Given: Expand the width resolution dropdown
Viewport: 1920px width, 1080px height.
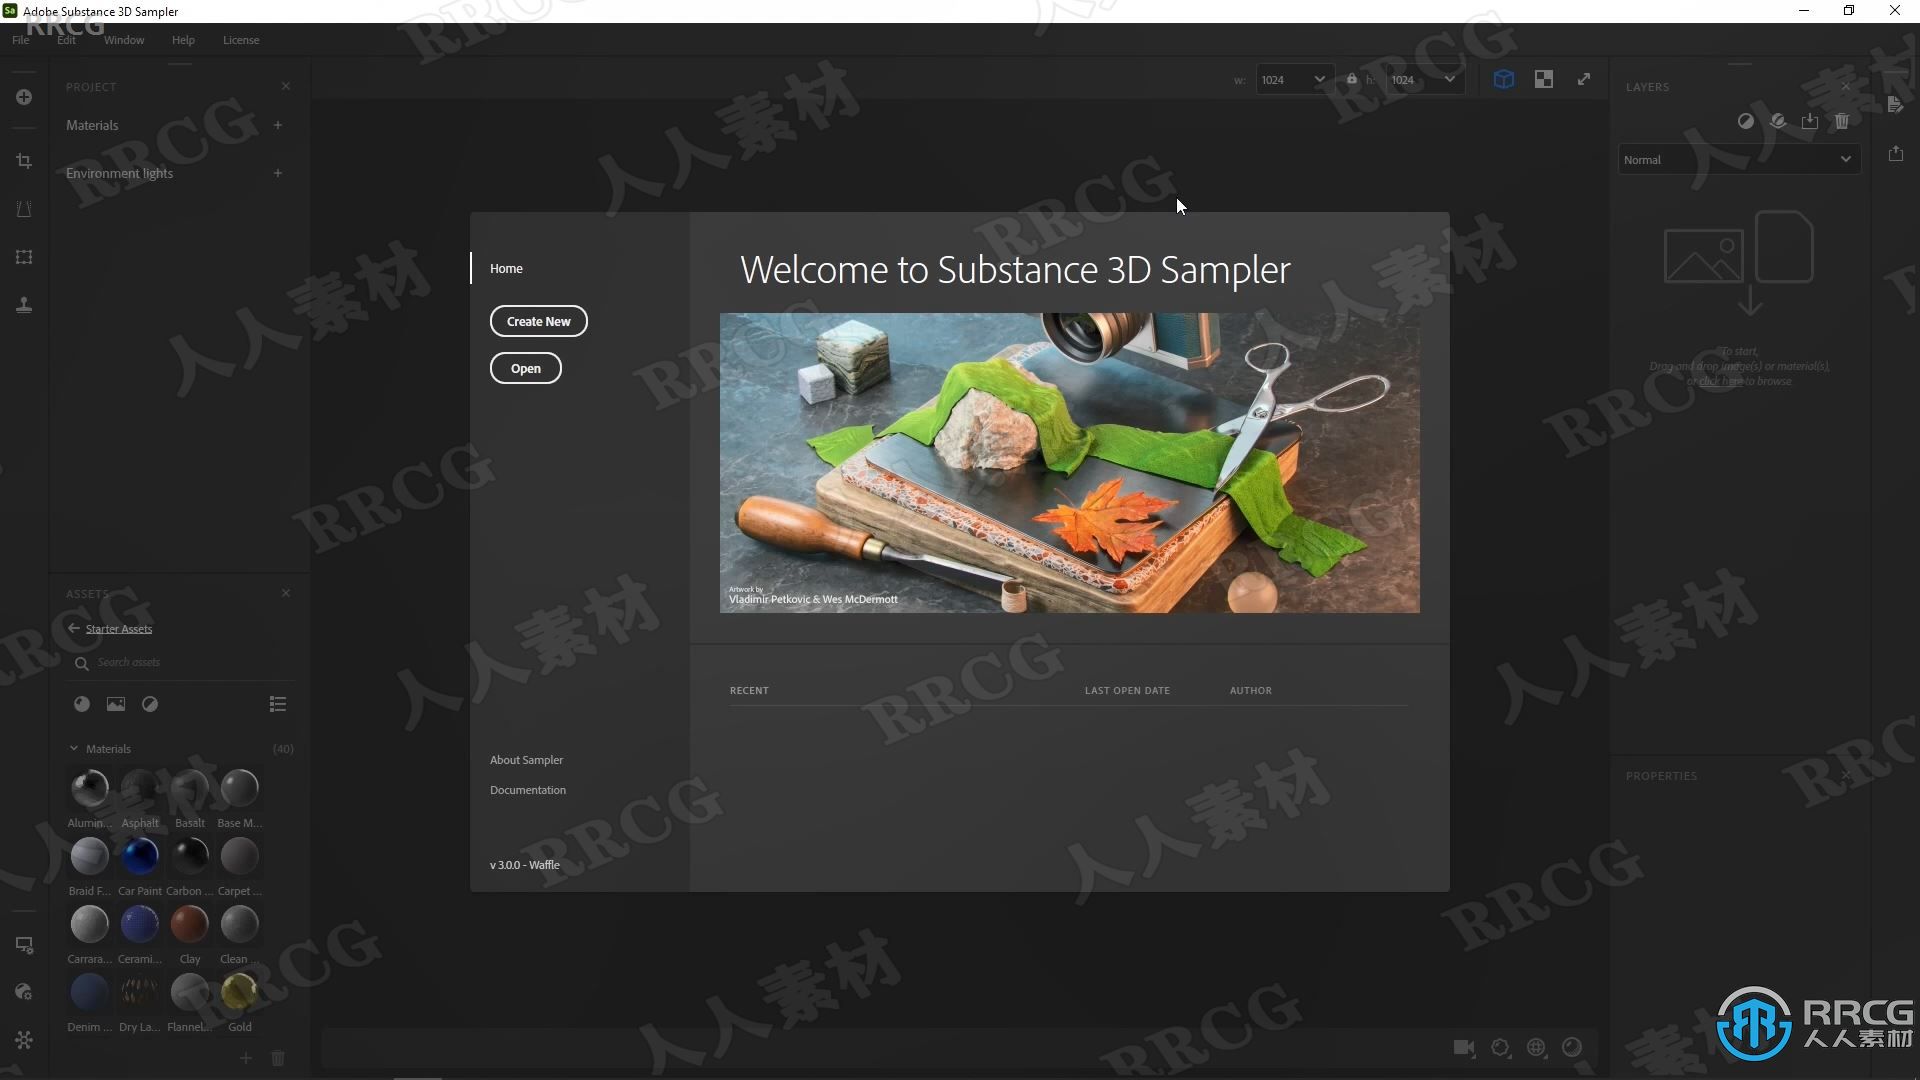Looking at the screenshot, I should point(1317,79).
